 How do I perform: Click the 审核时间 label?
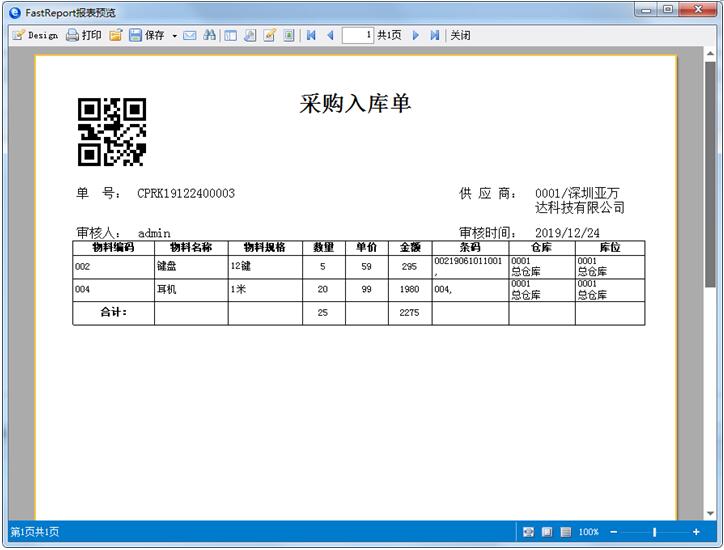488,233
